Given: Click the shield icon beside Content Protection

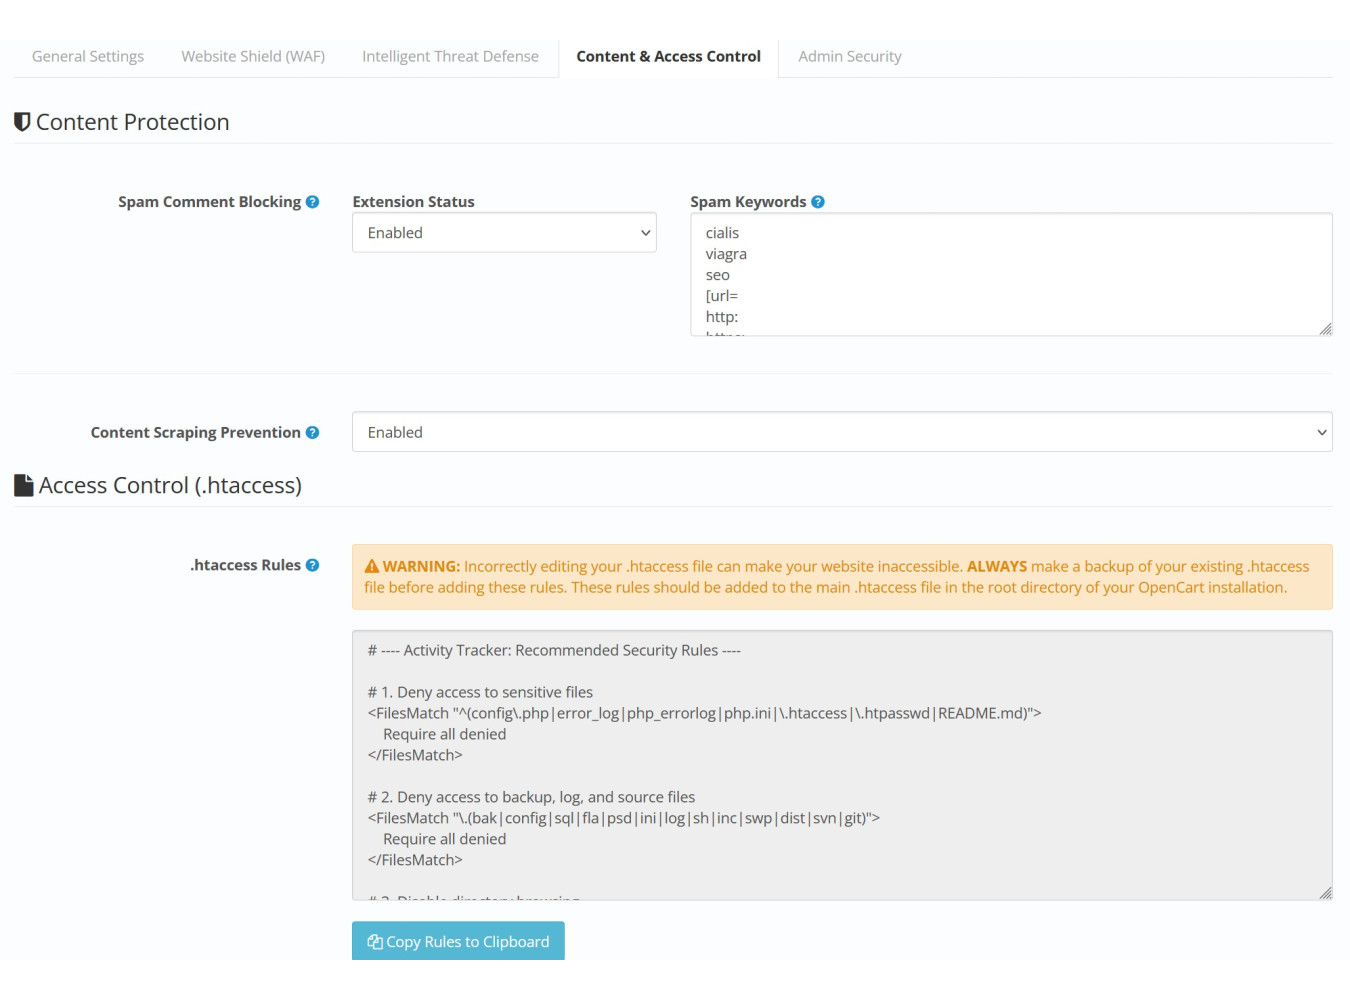Looking at the screenshot, I should (x=22, y=122).
